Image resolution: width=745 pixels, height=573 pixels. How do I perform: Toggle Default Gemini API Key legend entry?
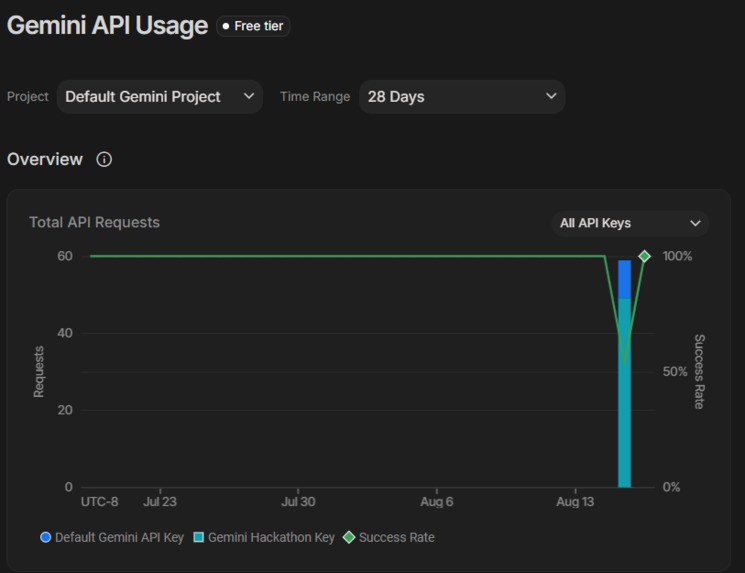pyautogui.click(x=112, y=537)
